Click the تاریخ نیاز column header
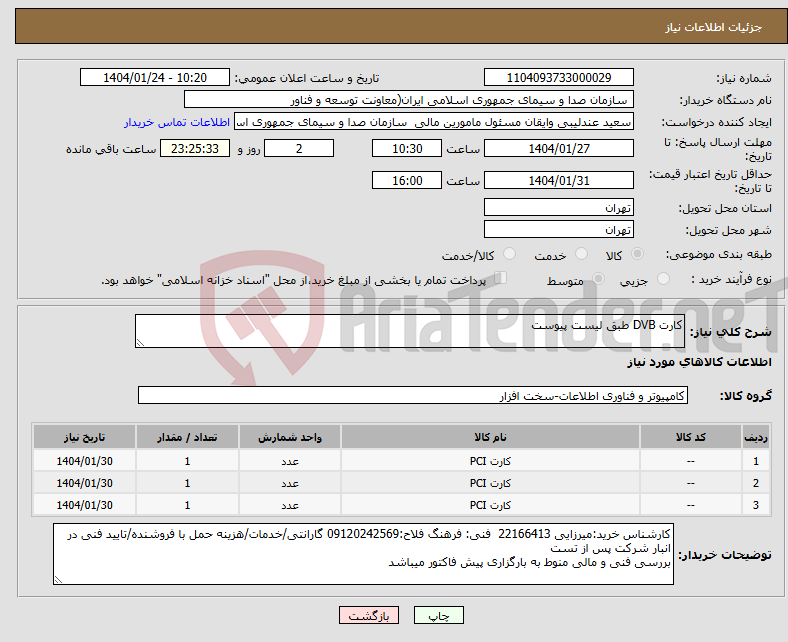Image resolution: width=788 pixels, height=642 pixels. click(84, 437)
